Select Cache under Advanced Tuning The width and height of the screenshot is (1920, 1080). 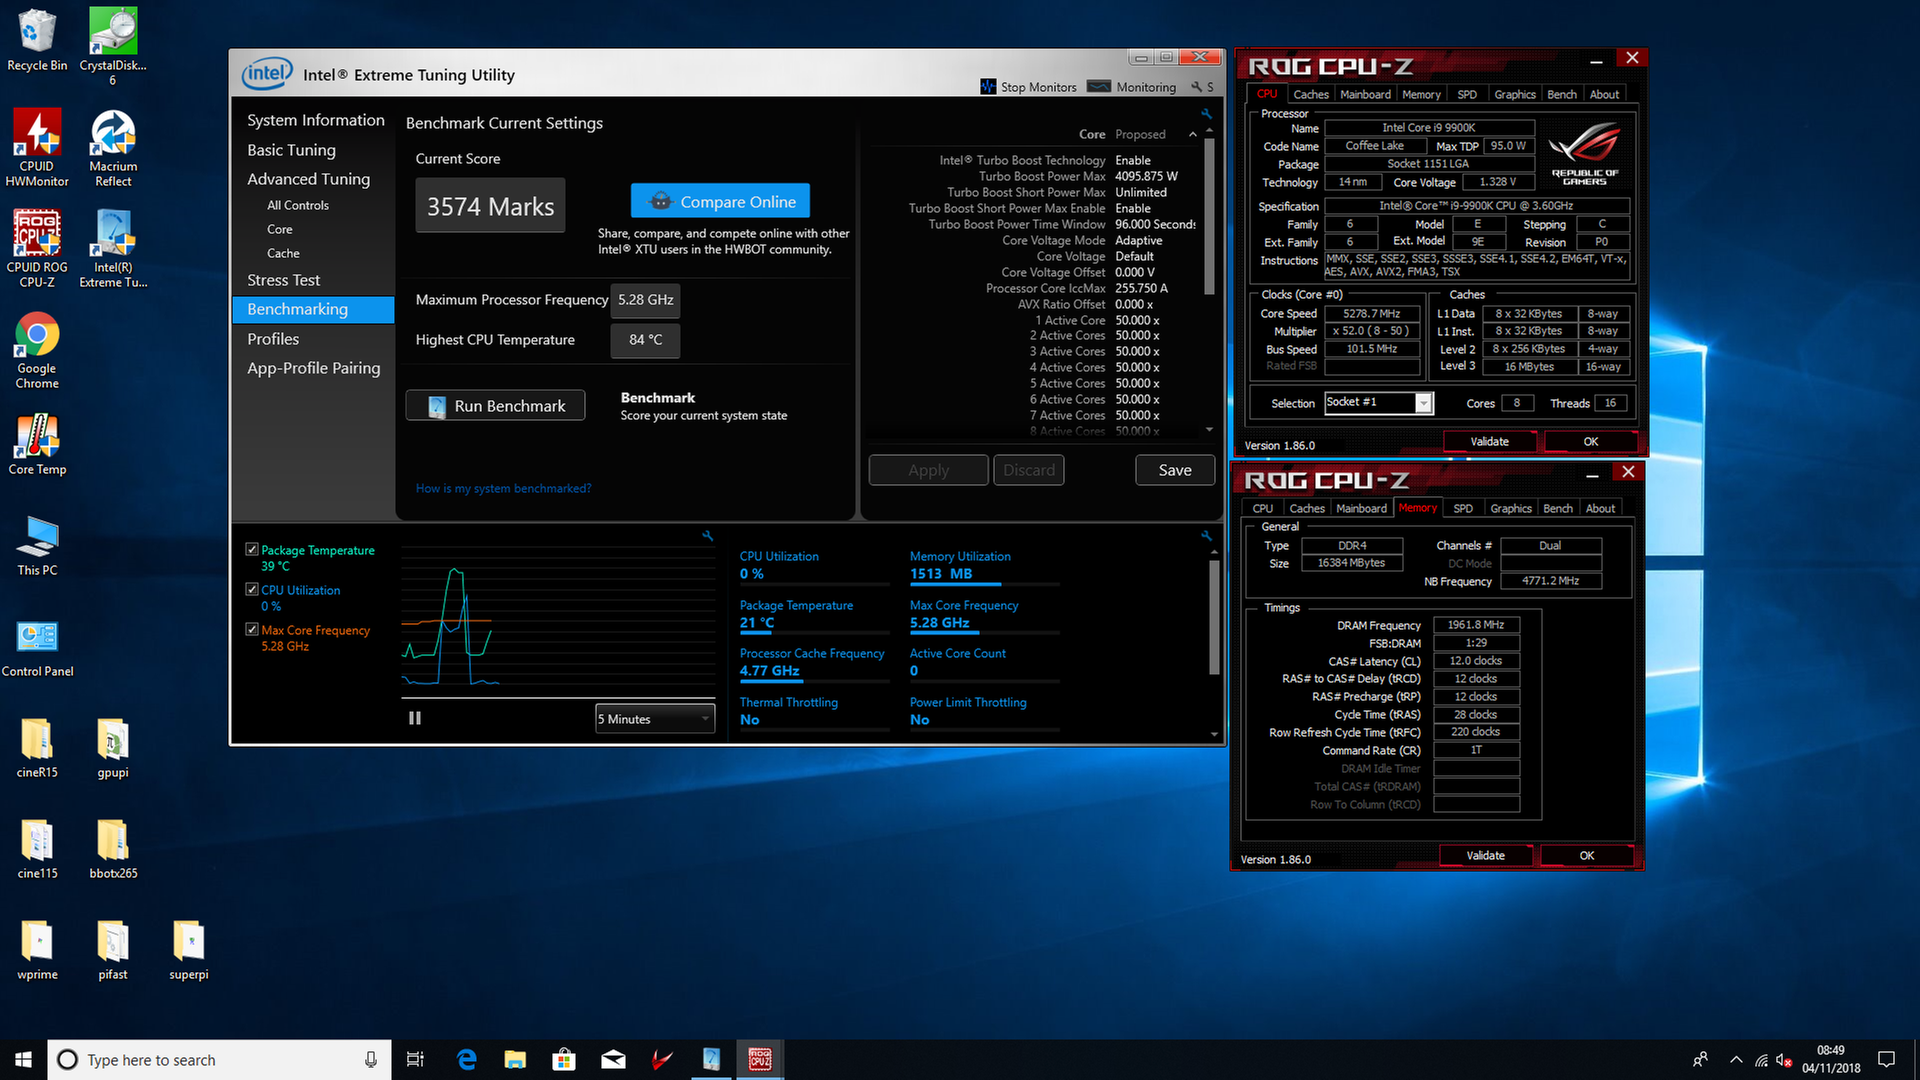tap(283, 253)
